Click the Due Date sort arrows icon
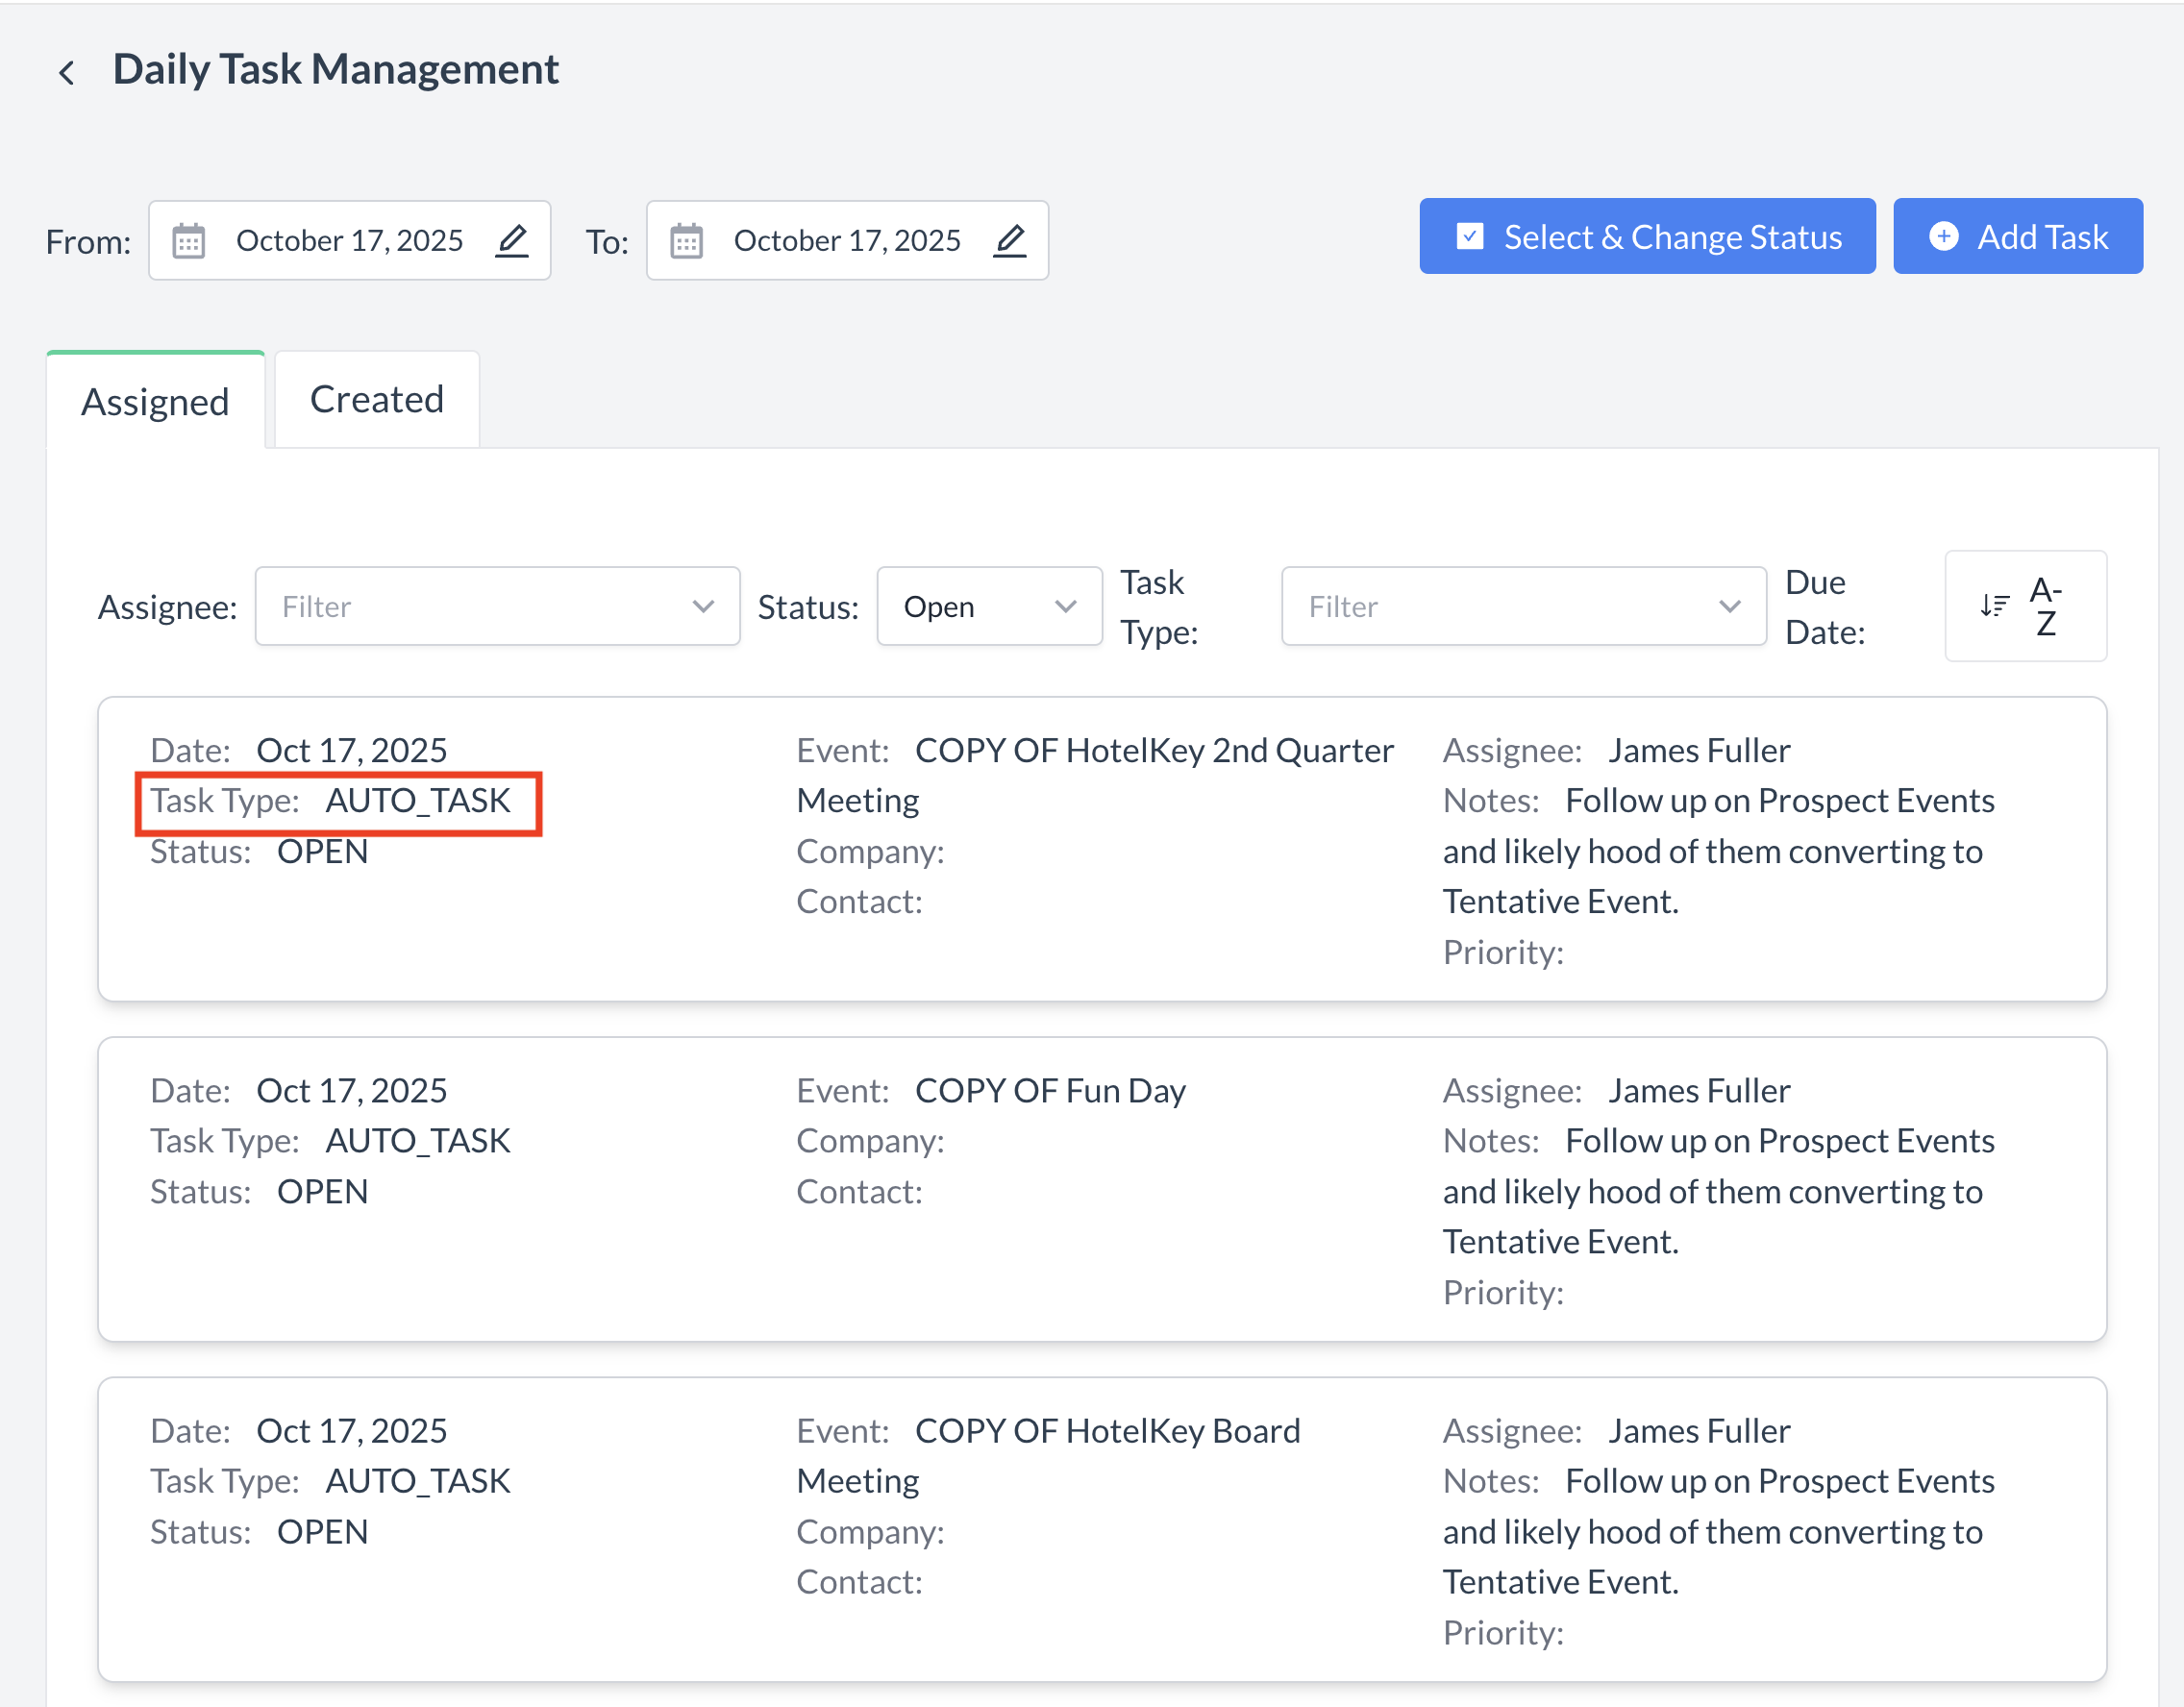 (1993, 605)
